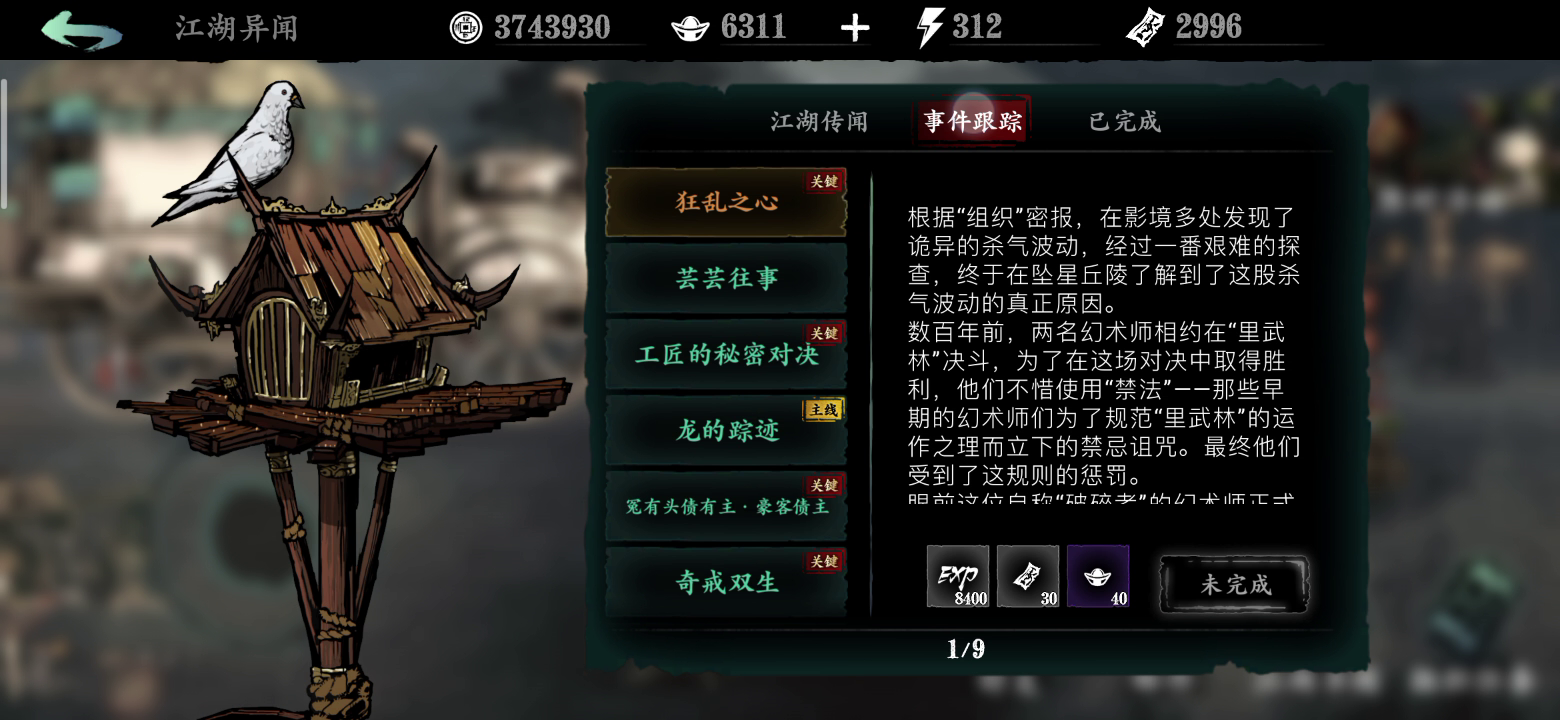The height and width of the screenshot is (720, 1560).
Task: Switch to the 江湖传闻 tab
Action: [819, 122]
